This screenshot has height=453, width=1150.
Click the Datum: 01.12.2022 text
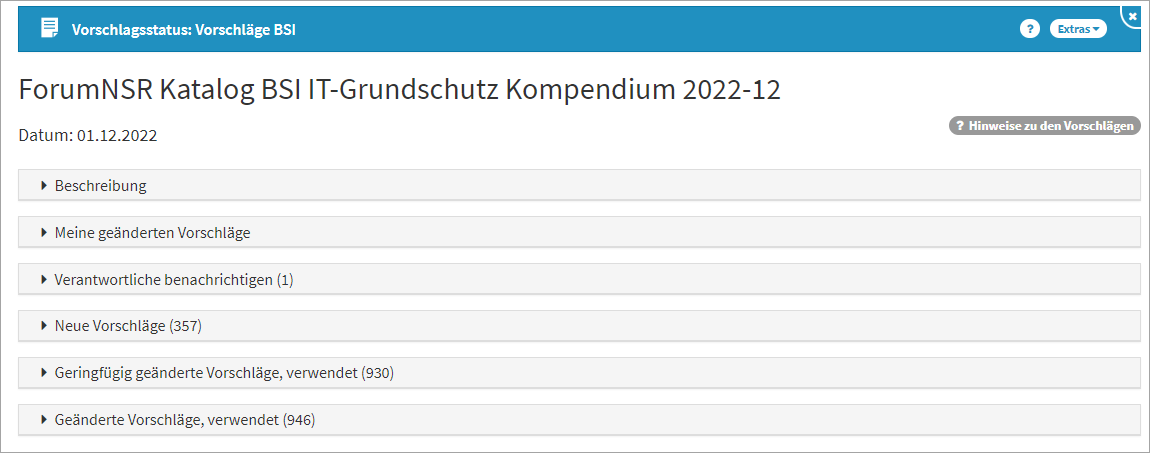tap(88, 136)
